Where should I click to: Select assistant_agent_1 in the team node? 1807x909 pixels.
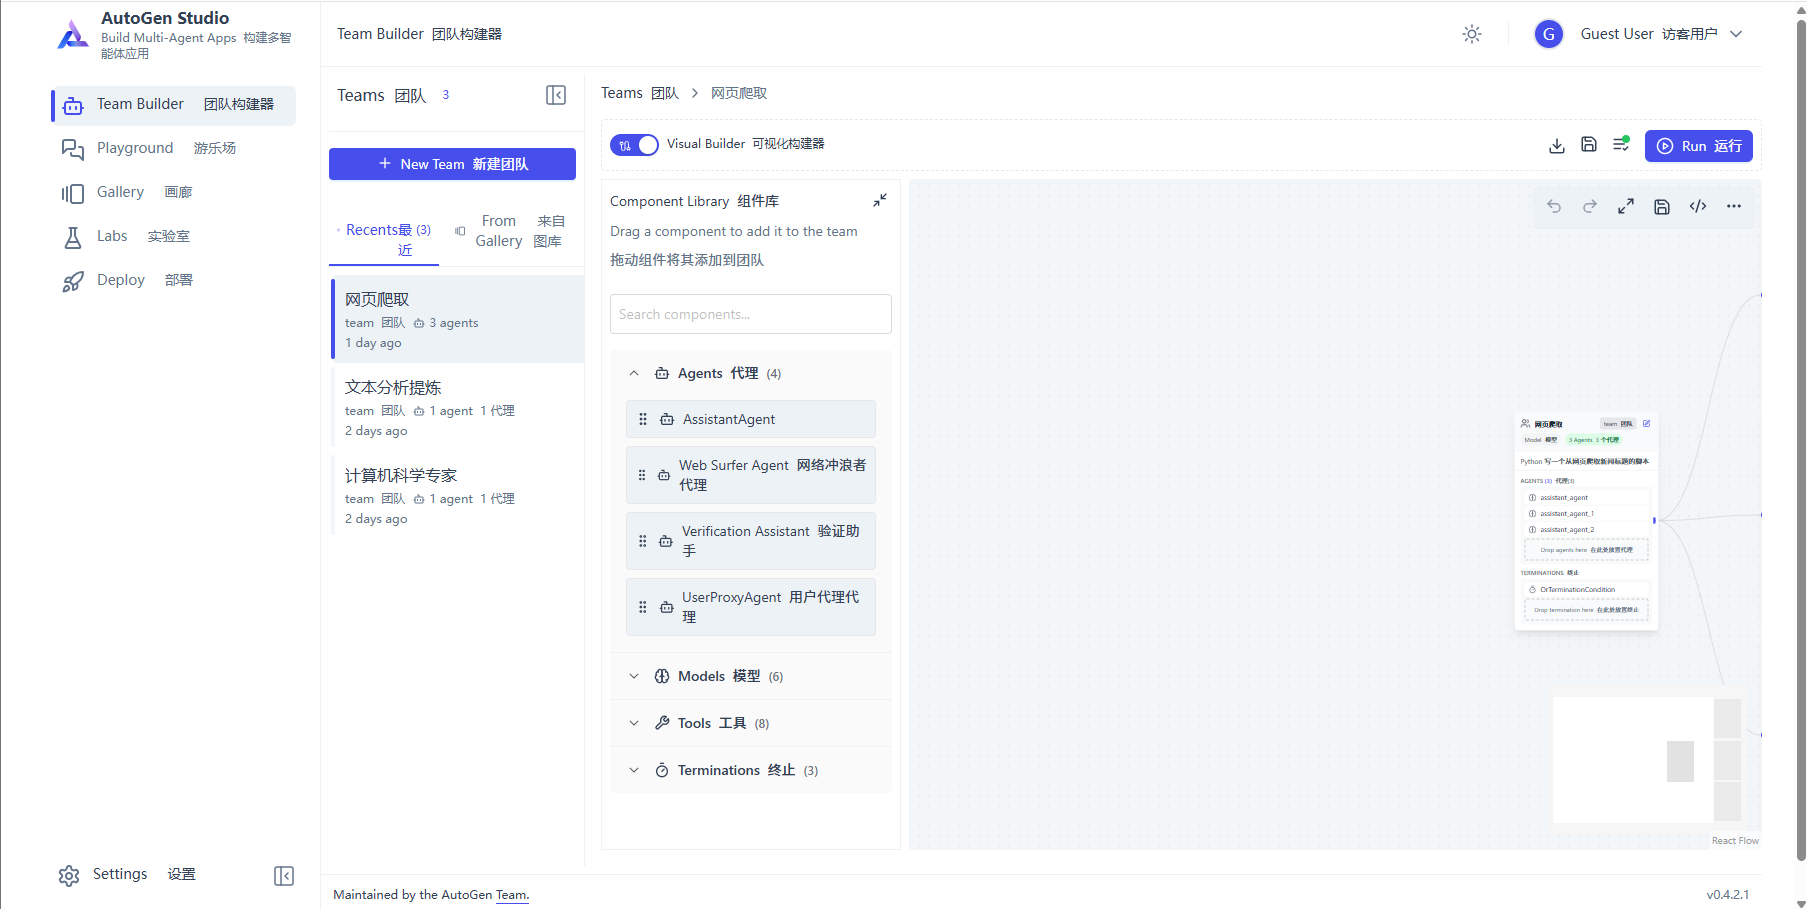(1586, 514)
